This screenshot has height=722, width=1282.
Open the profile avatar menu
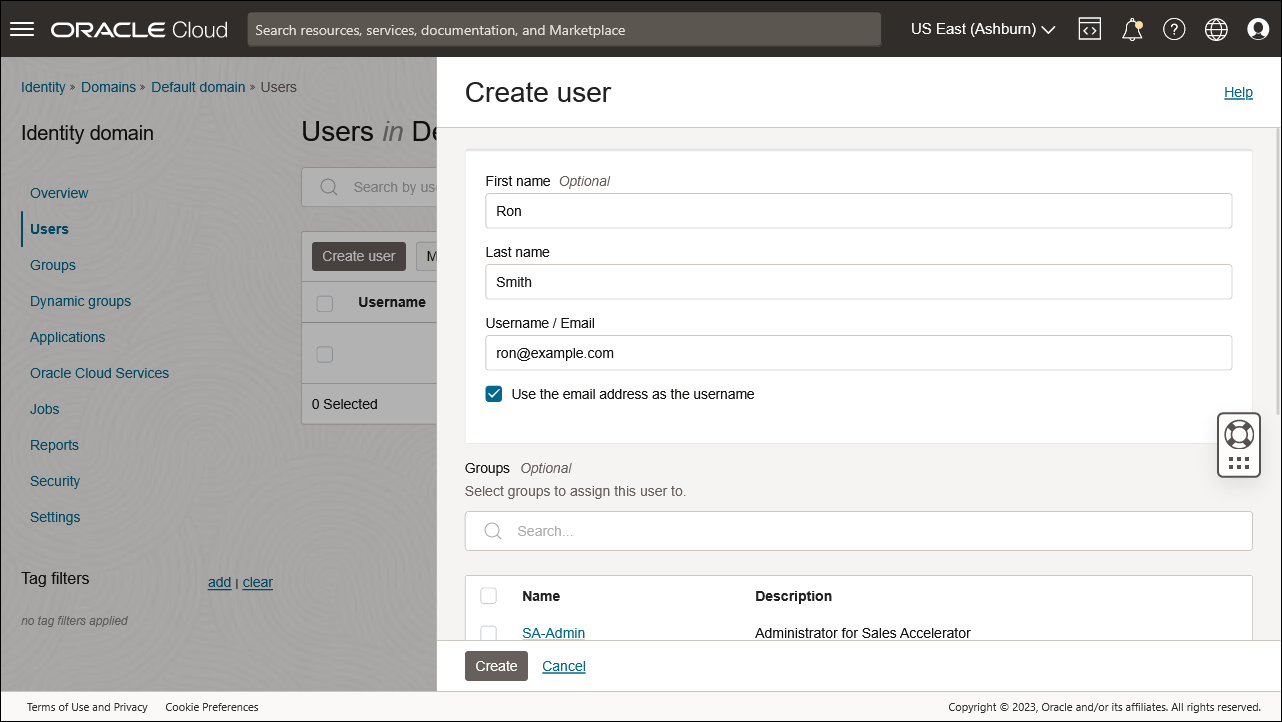[x=1258, y=28]
